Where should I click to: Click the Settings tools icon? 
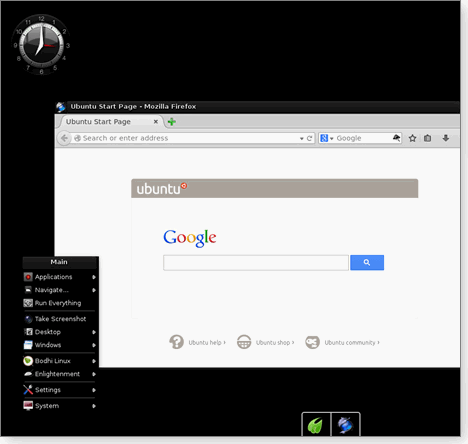pyautogui.click(x=28, y=390)
